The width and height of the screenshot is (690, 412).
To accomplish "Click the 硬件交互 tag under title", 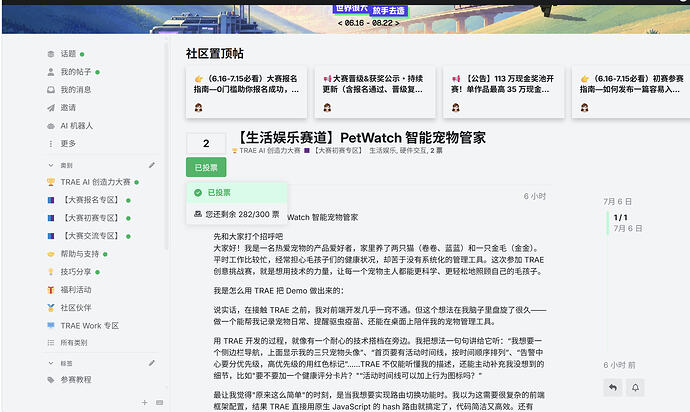I will click(413, 151).
